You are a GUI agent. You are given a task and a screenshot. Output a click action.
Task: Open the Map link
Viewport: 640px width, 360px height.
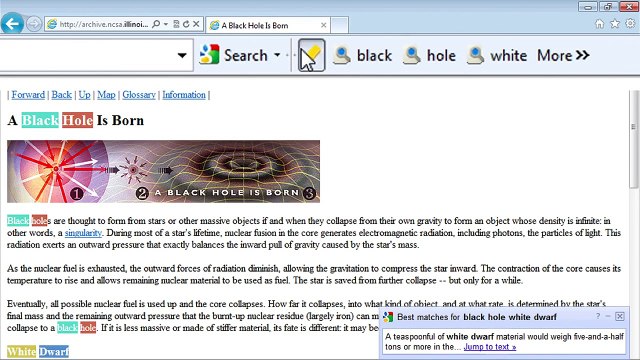coord(106,95)
